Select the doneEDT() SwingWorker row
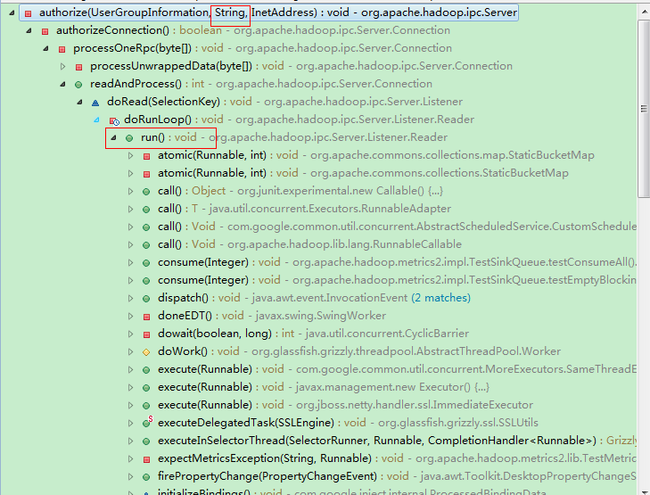This screenshot has width=650, height=495. pos(272,315)
